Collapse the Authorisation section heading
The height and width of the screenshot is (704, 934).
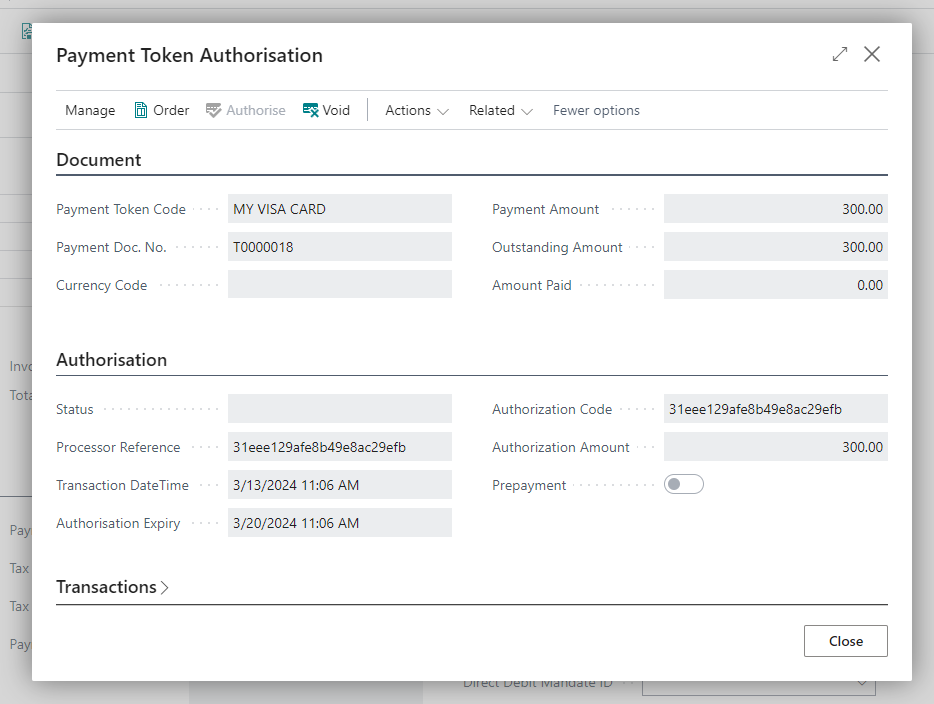click(111, 360)
